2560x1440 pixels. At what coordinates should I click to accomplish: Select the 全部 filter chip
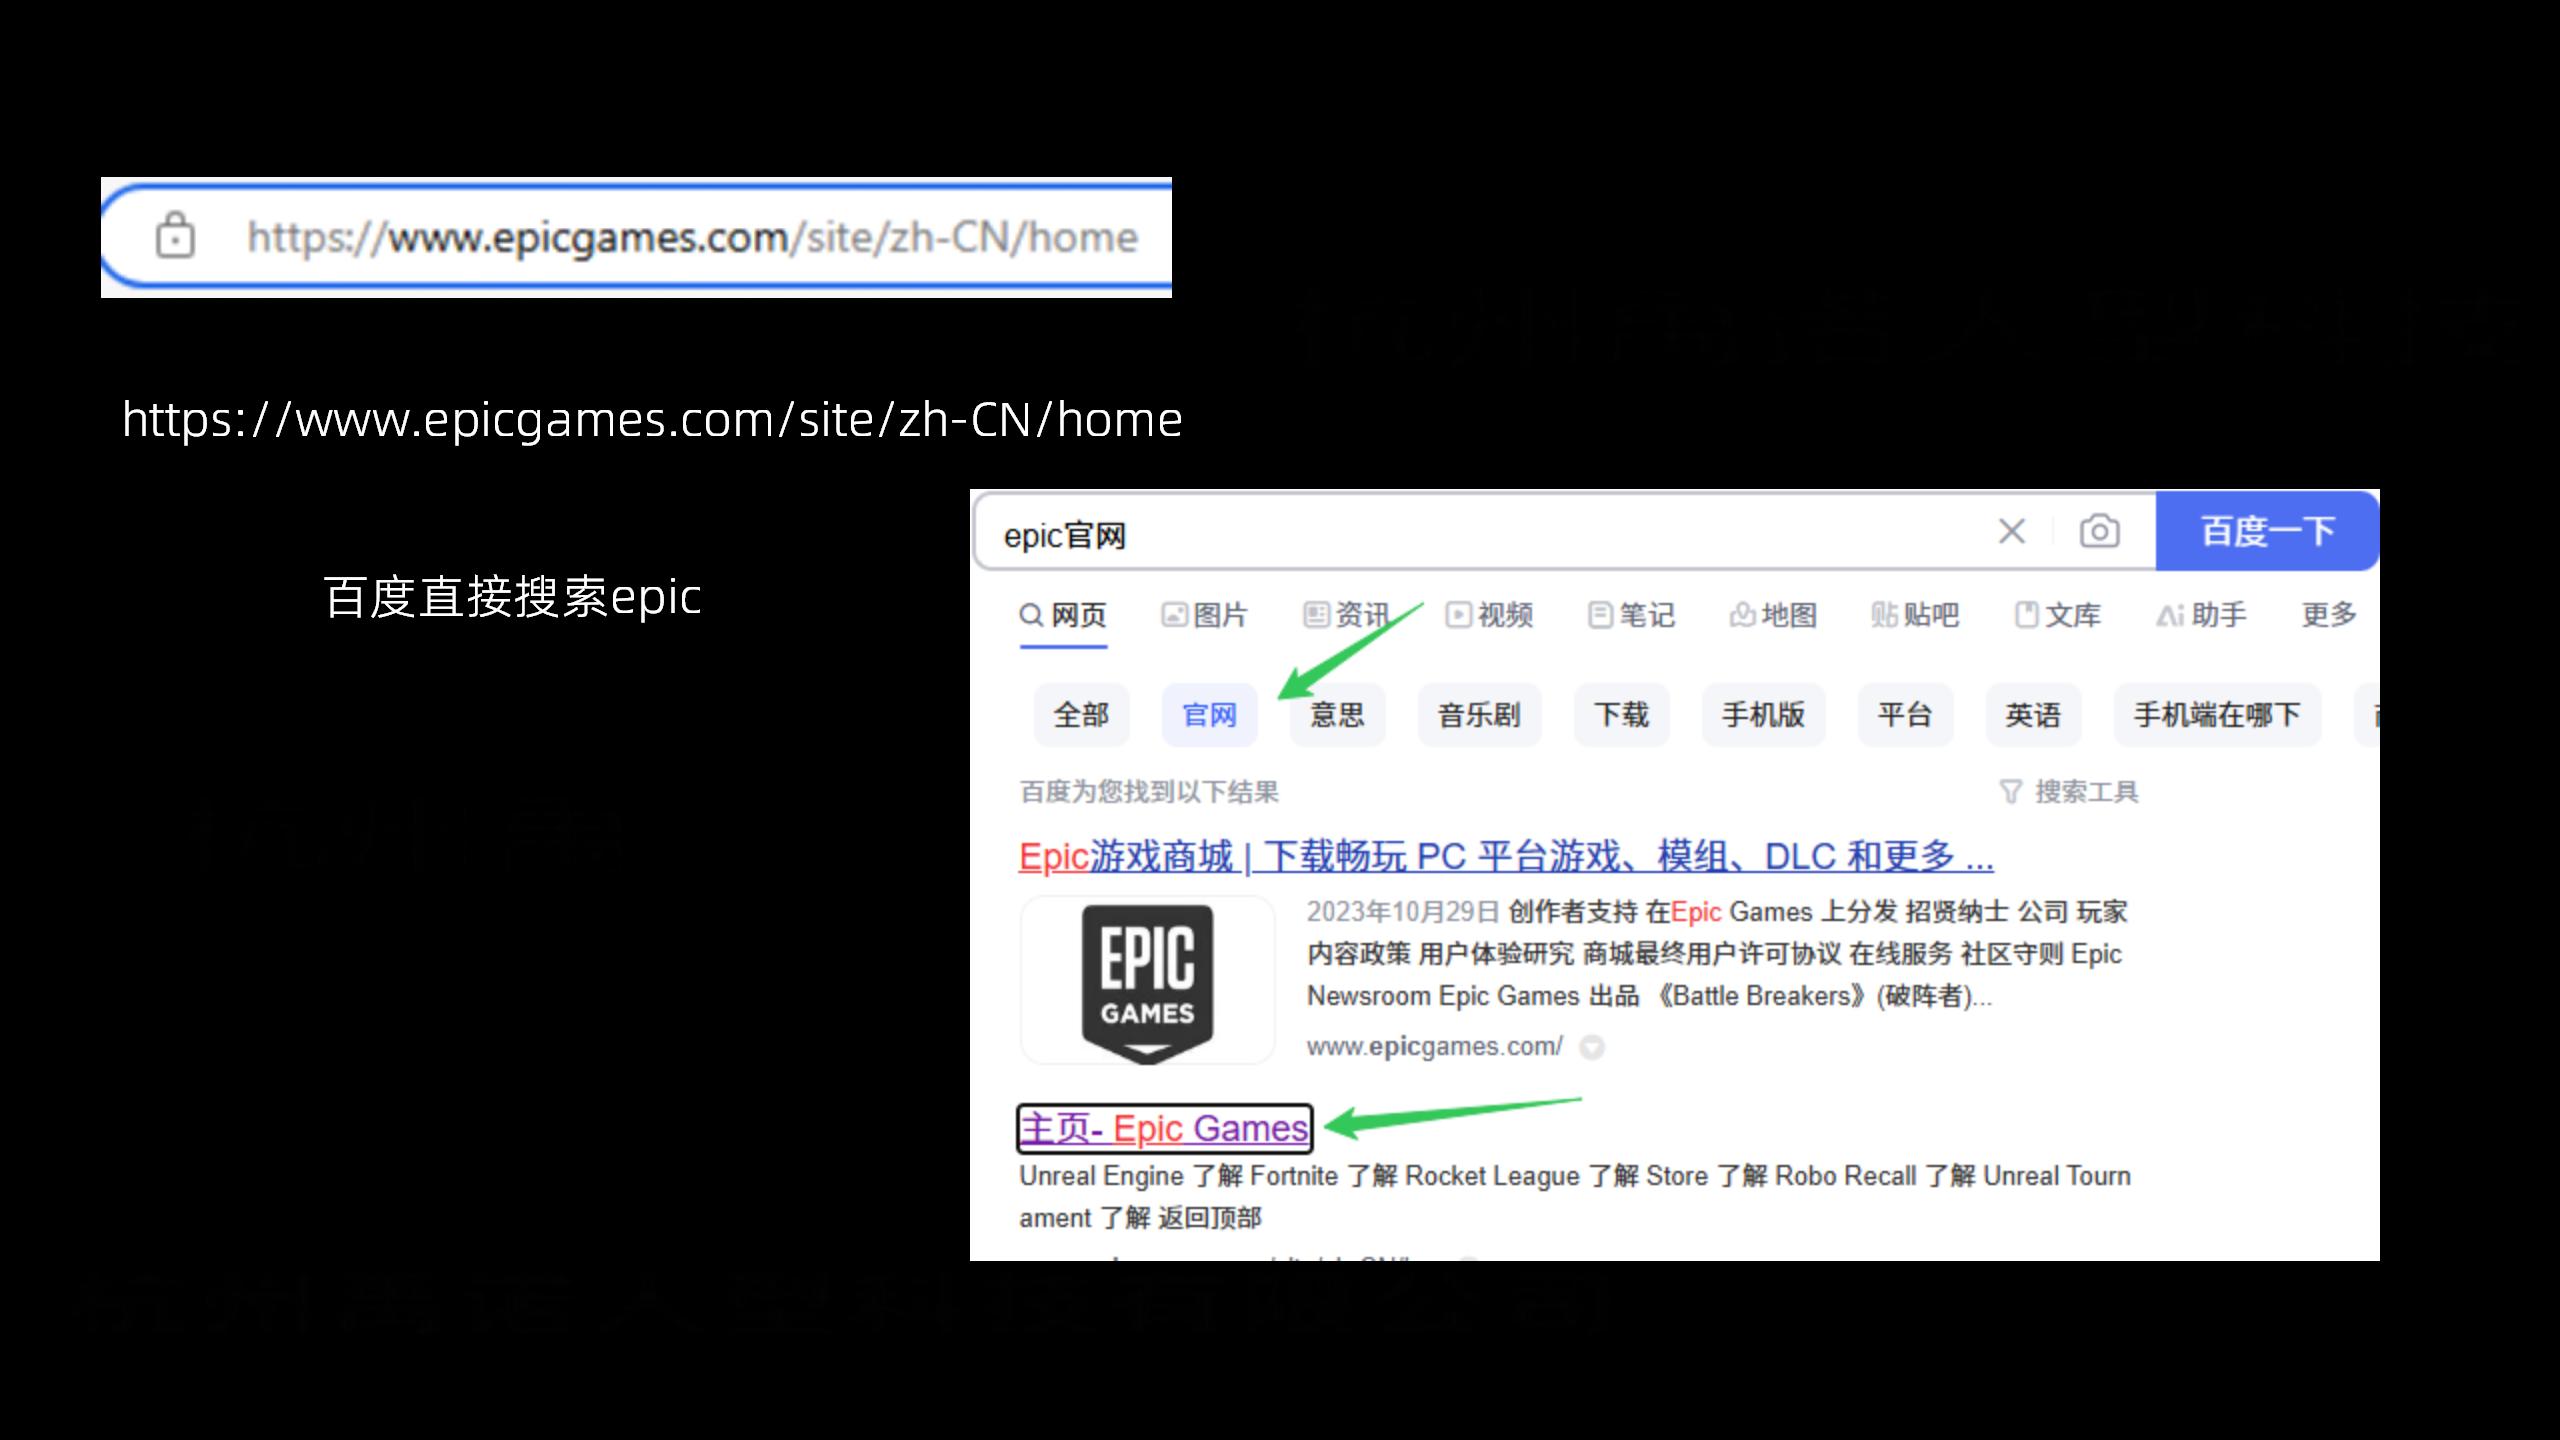point(1081,715)
